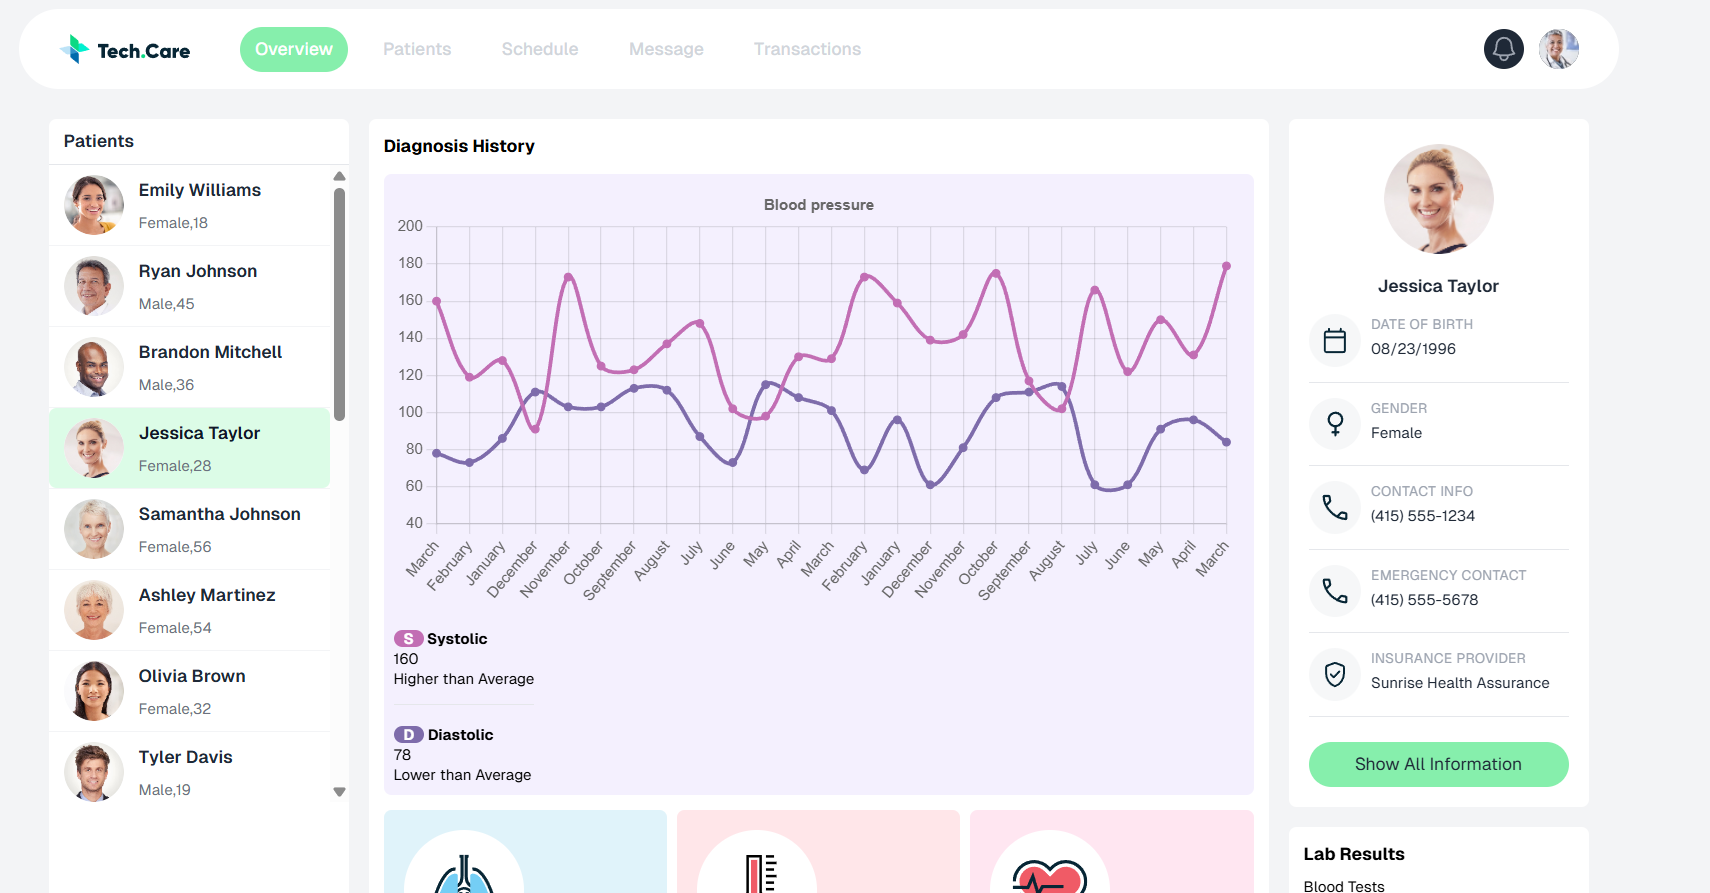Click the gender symbol icon

[x=1334, y=424]
